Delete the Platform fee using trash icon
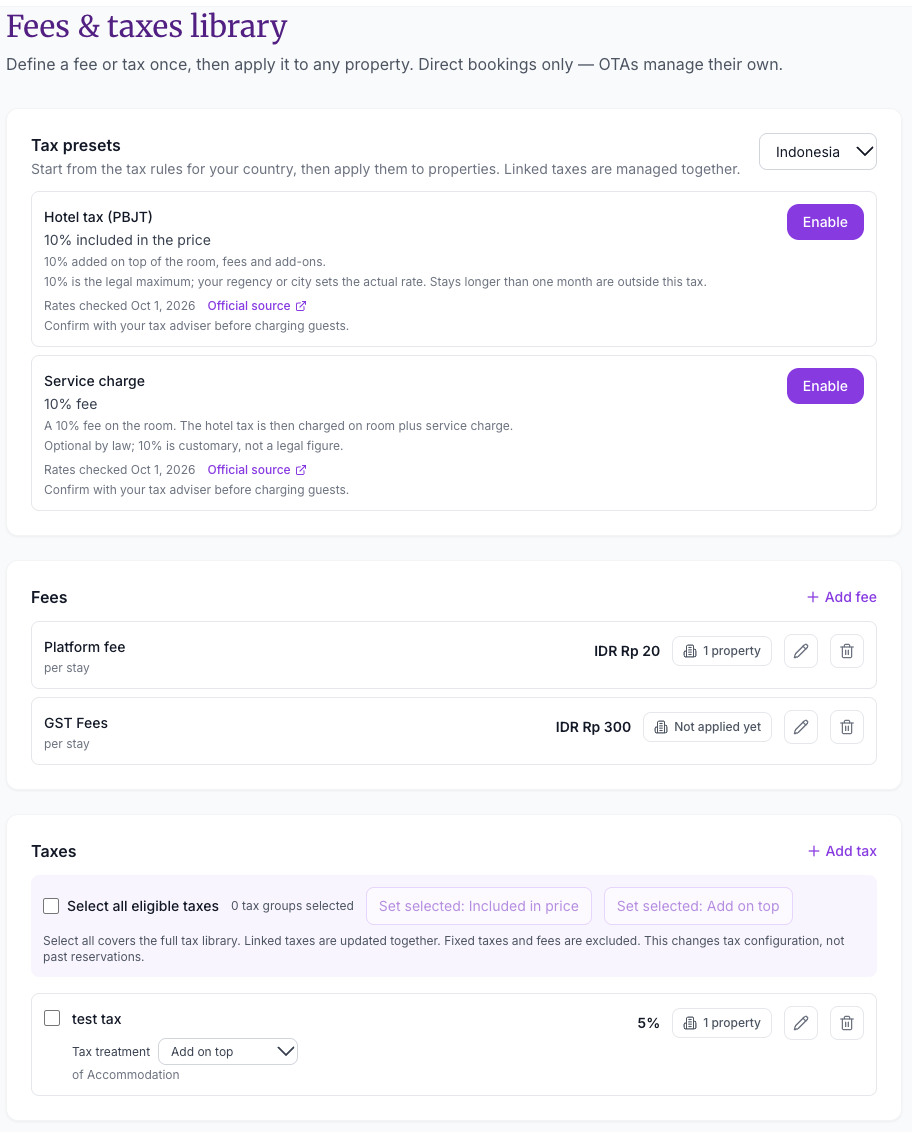Viewport: 912px width, 1132px height. click(847, 651)
